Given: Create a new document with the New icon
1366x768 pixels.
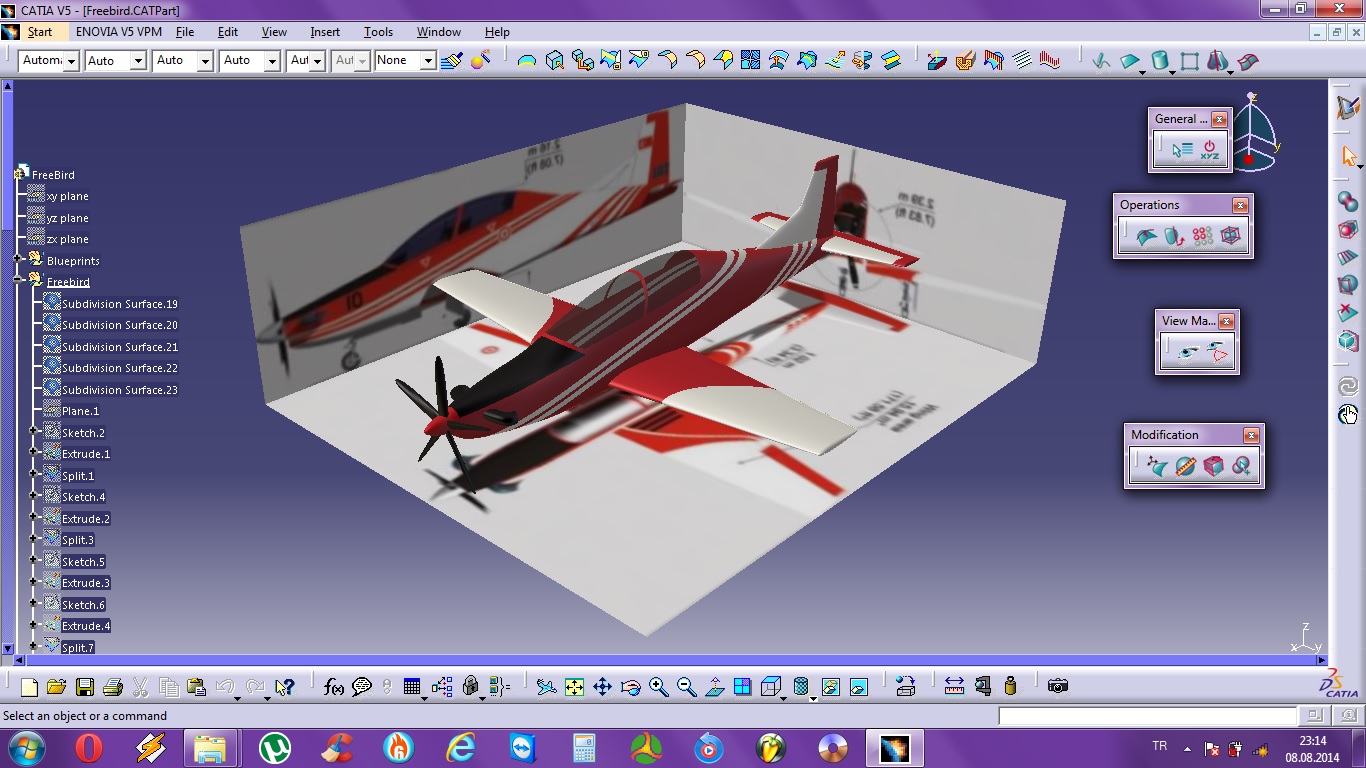Looking at the screenshot, I should point(29,687).
